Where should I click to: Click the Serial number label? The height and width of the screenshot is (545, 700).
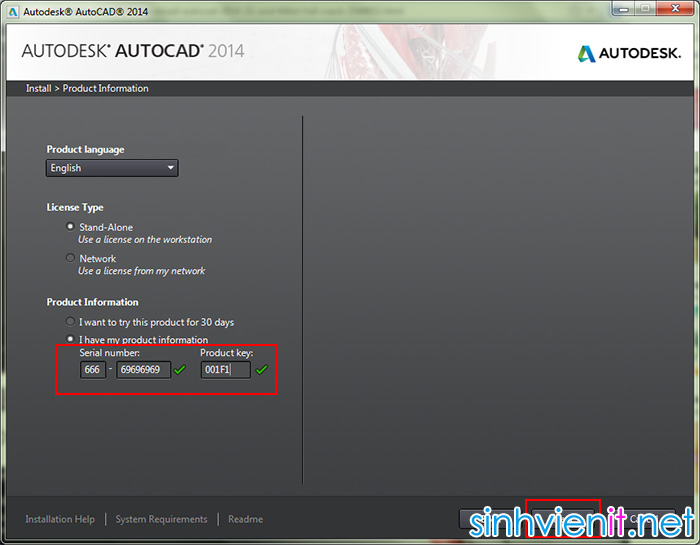click(109, 353)
